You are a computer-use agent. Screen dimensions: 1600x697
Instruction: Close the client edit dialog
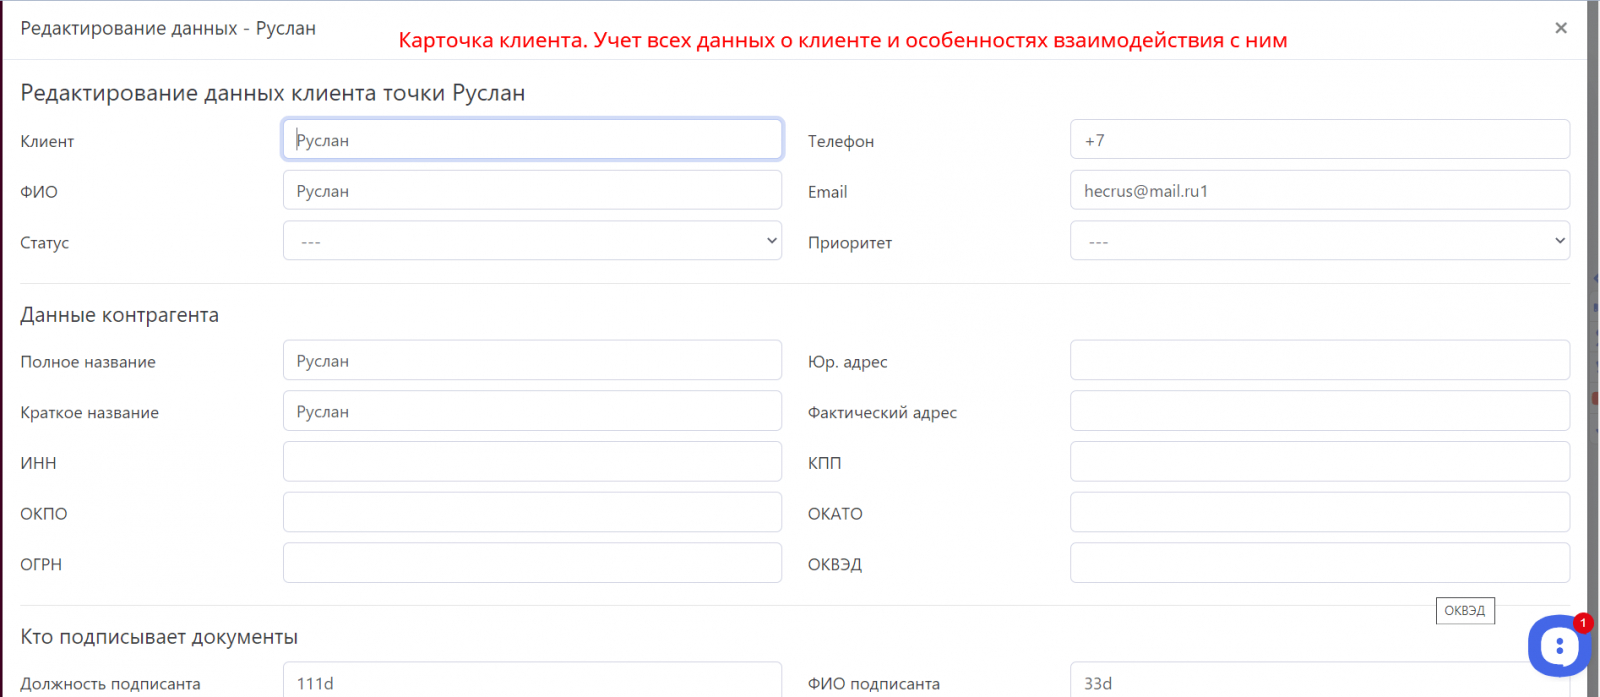[x=1560, y=28]
